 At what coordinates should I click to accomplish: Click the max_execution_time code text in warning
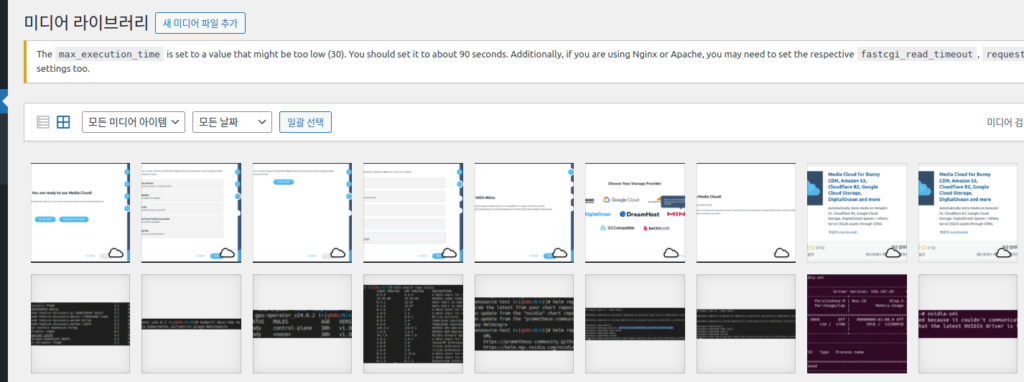(x=108, y=54)
